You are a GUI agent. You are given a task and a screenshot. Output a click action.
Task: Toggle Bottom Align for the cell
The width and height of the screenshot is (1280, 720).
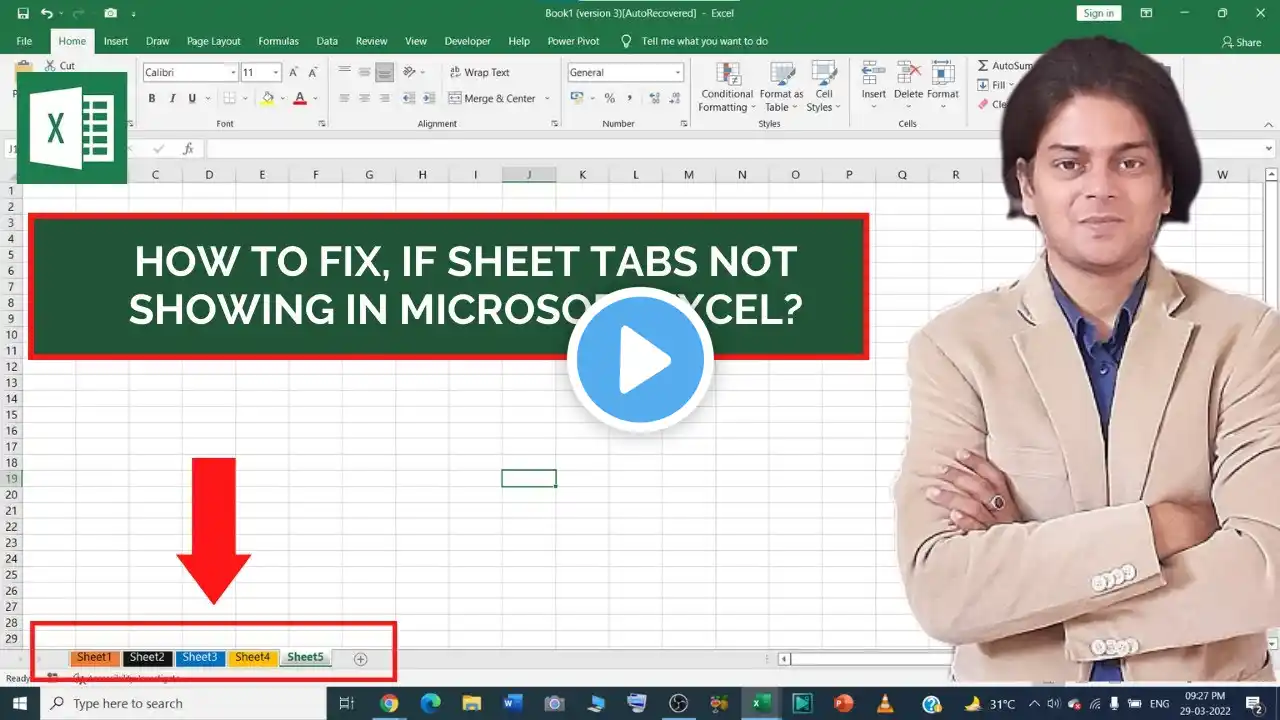pos(384,72)
